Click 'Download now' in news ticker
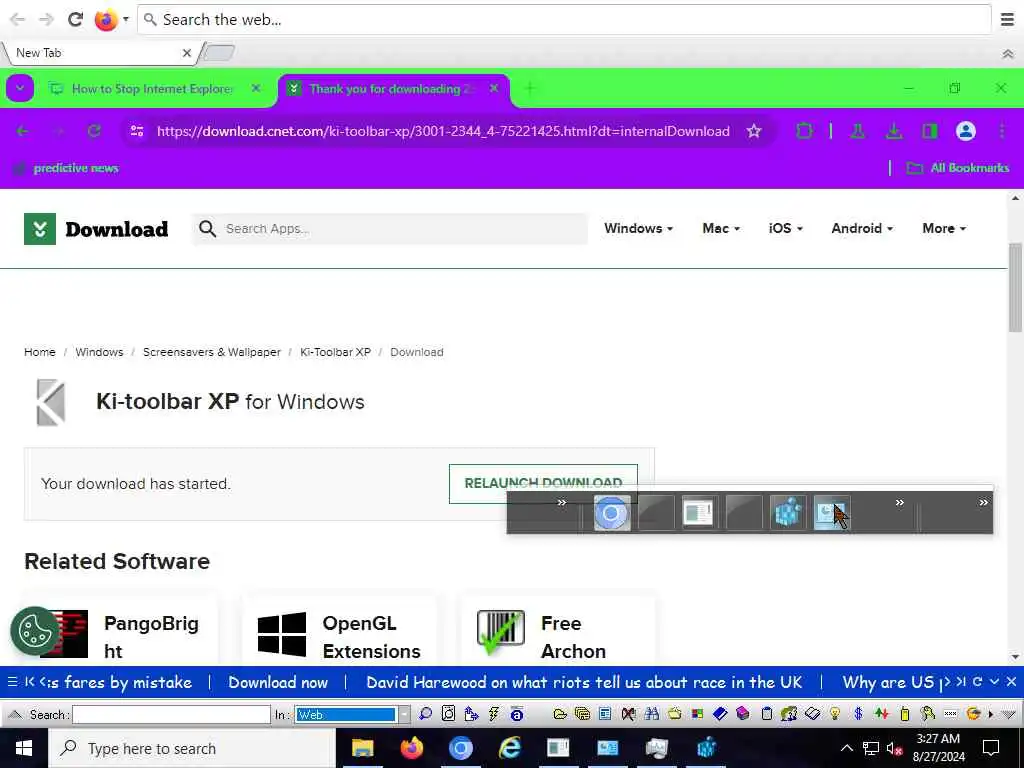Image resolution: width=1024 pixels, height=768 pixels. [278, 682]
